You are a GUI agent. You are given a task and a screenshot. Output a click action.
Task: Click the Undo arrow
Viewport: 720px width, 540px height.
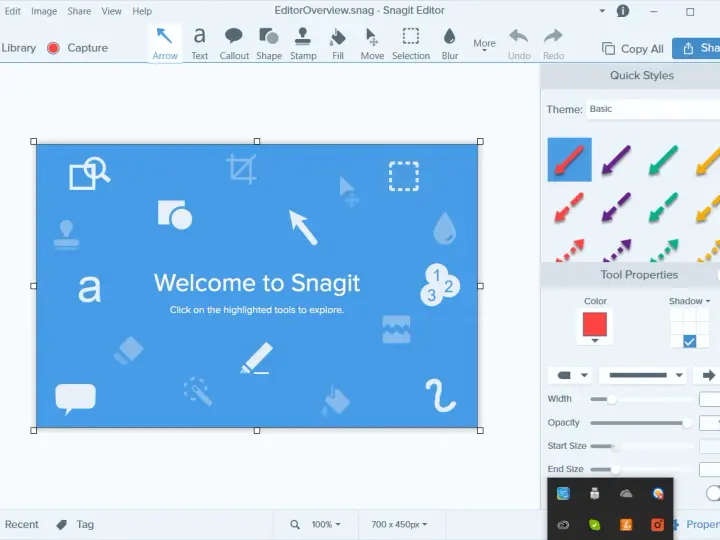coord(519,44)
